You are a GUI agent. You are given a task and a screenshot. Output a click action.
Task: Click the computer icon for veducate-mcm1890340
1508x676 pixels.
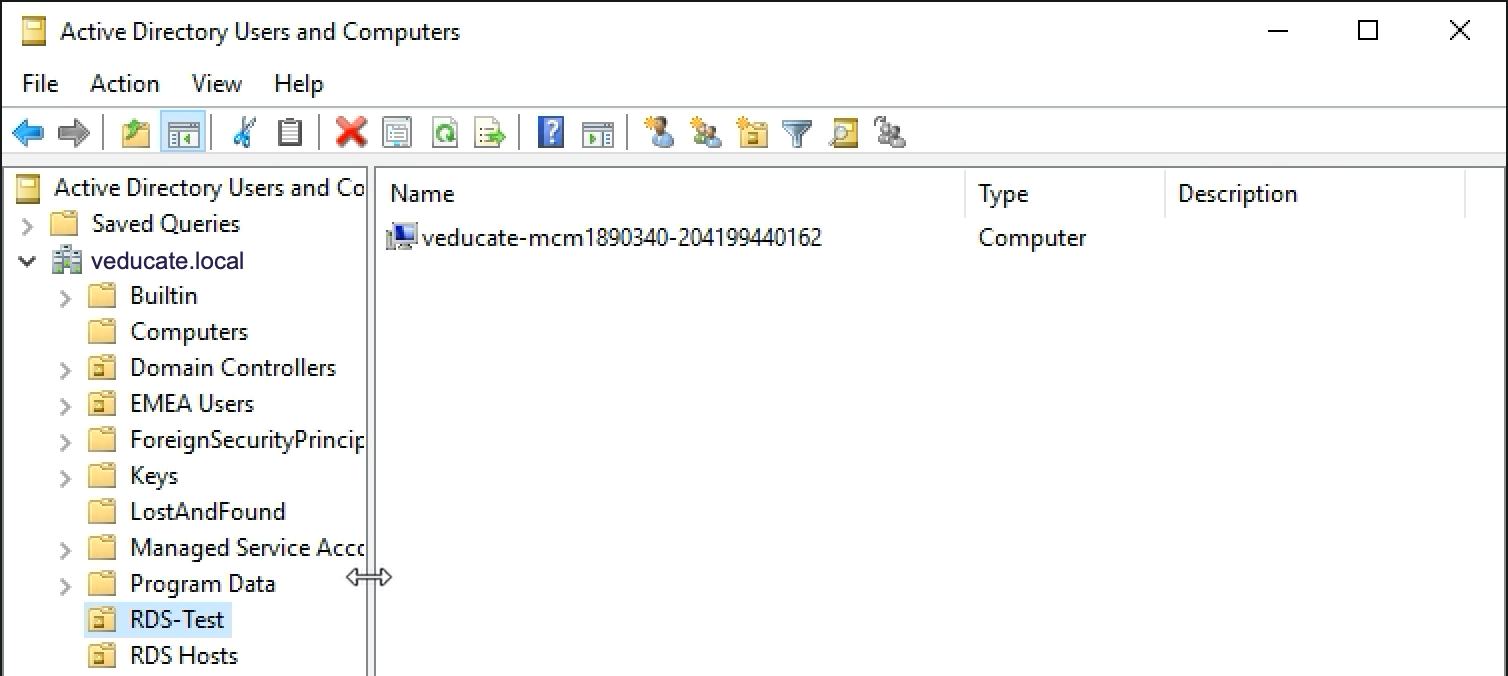(x=401, y=238)
